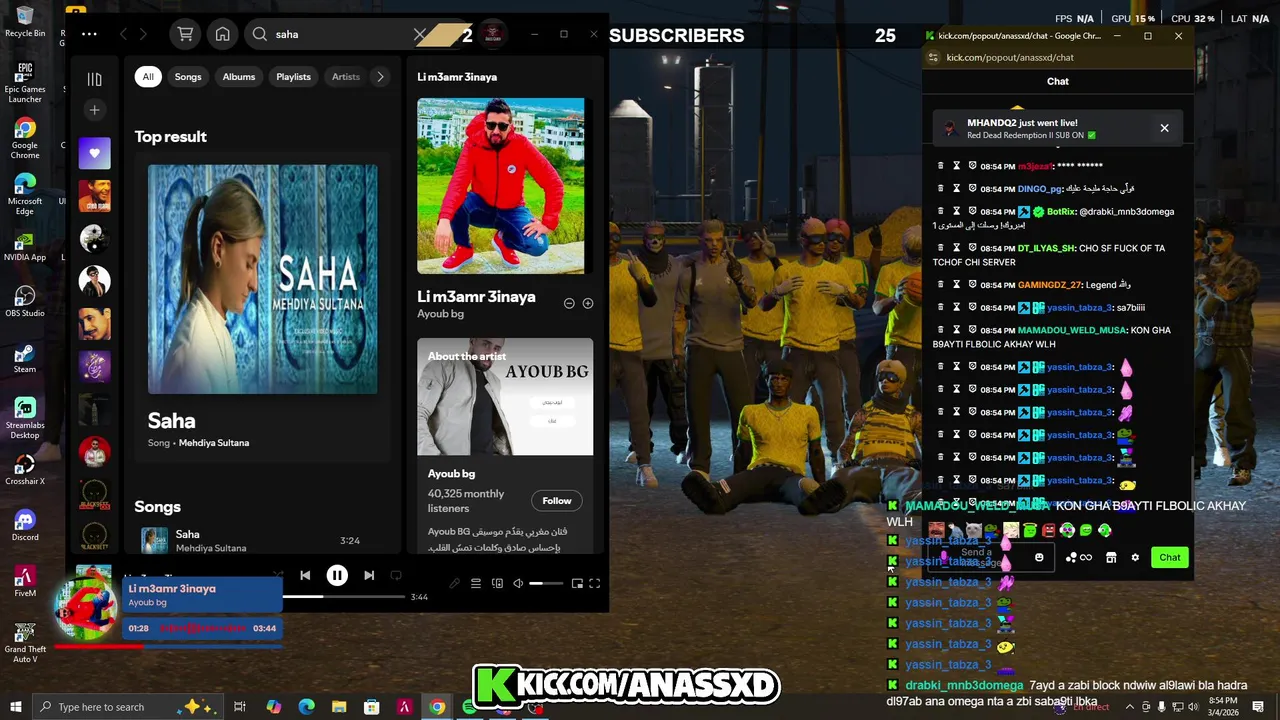Viewport: 1280px width, 720px height.
Task: Open the chat shop icon
Action: pyautogui.click(x=1111, y=558)
